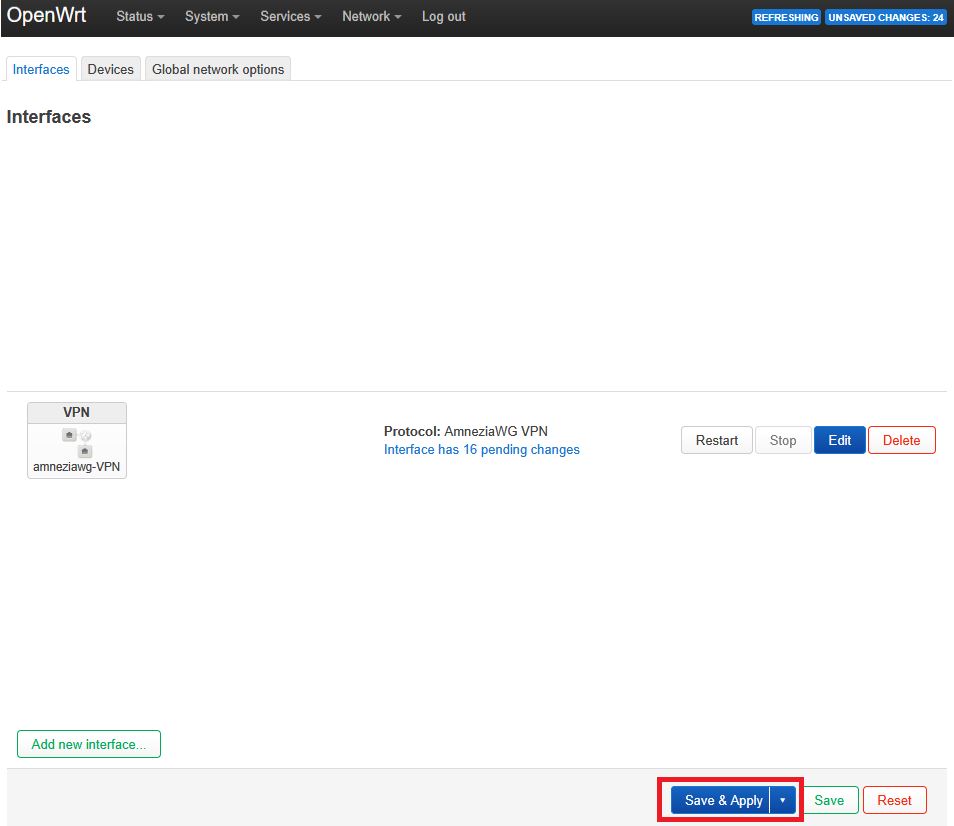Expand the System dropdown menu
The height and width of the screenshot is (826, 954).
pyautogui.click(x=212, y=17)
